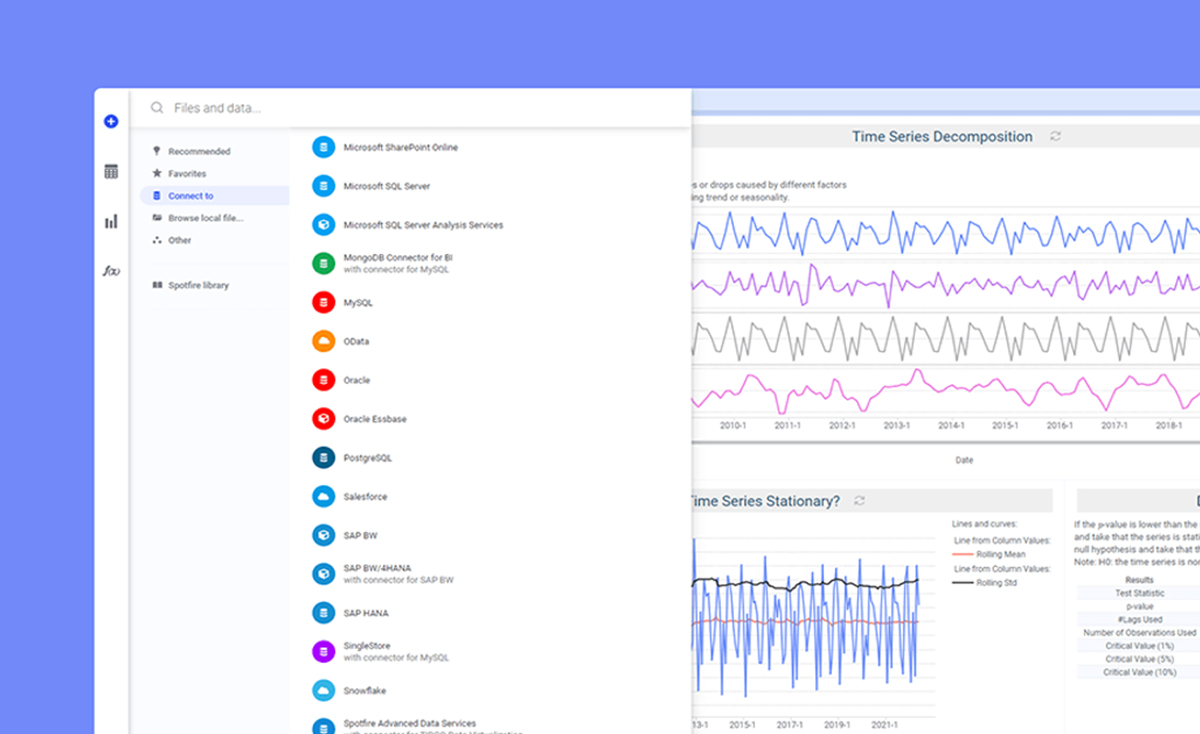The image size is (1200, 734).
Task: Open Spotfire library
Action: [198, 285]
